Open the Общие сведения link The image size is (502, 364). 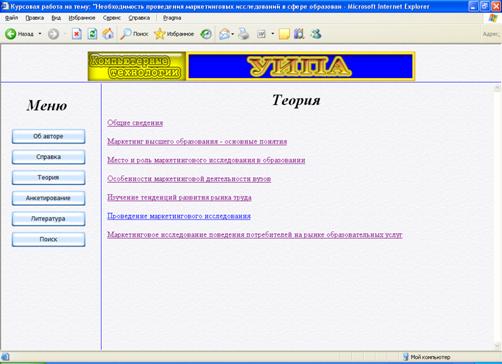(135, 123)
